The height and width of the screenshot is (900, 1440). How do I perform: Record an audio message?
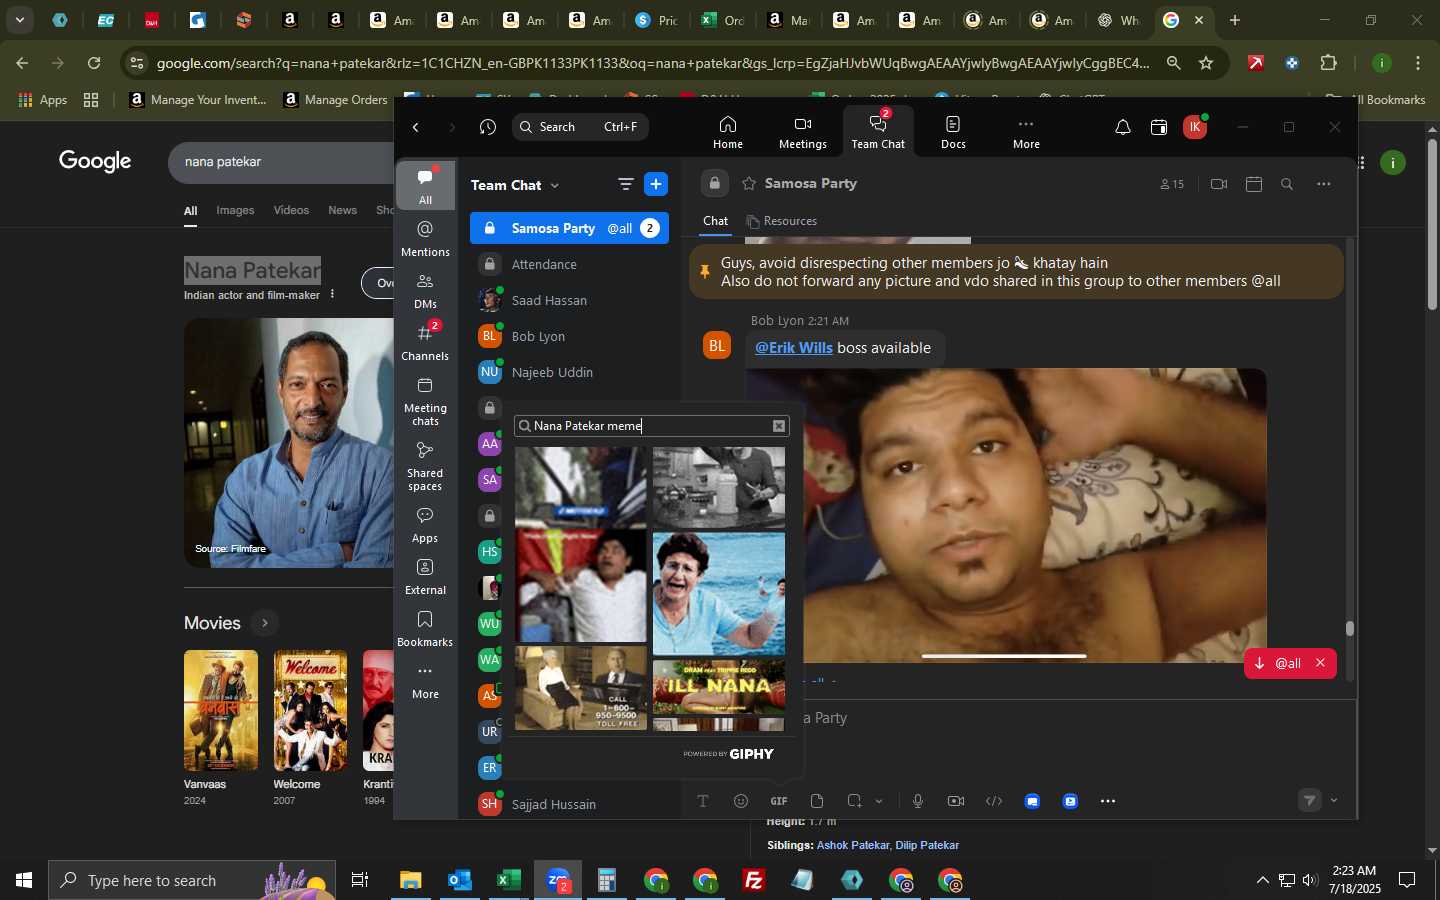pos(918,801)
